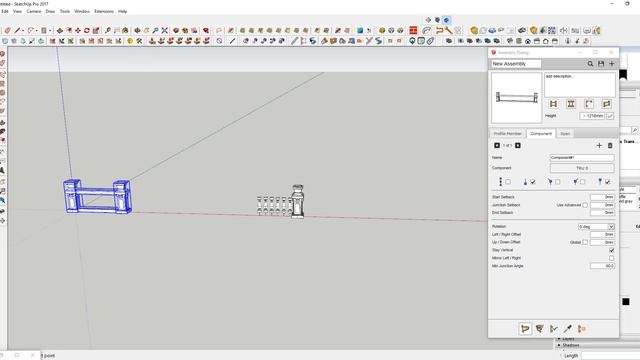Activate the first build tool at dialog bottom
This screenshot has height=360, width=640.
tap(525, 329)
